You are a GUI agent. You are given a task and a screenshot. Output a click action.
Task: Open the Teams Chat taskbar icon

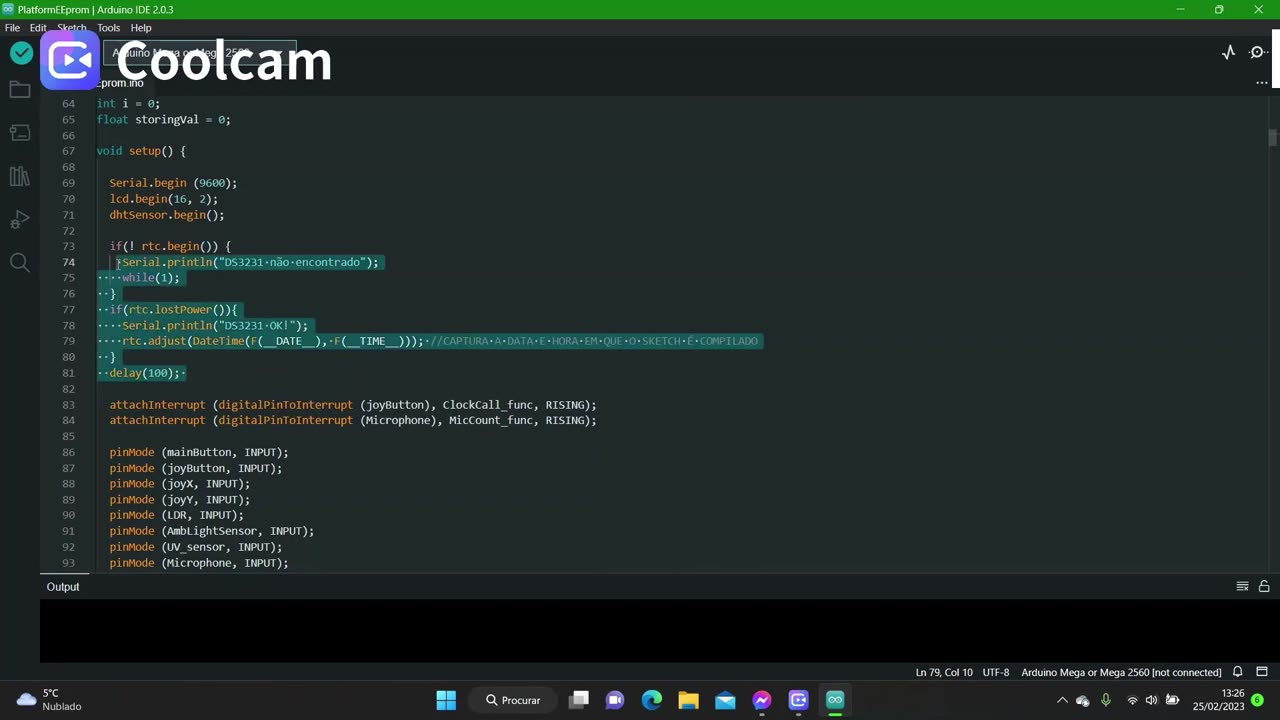[615, 700]
